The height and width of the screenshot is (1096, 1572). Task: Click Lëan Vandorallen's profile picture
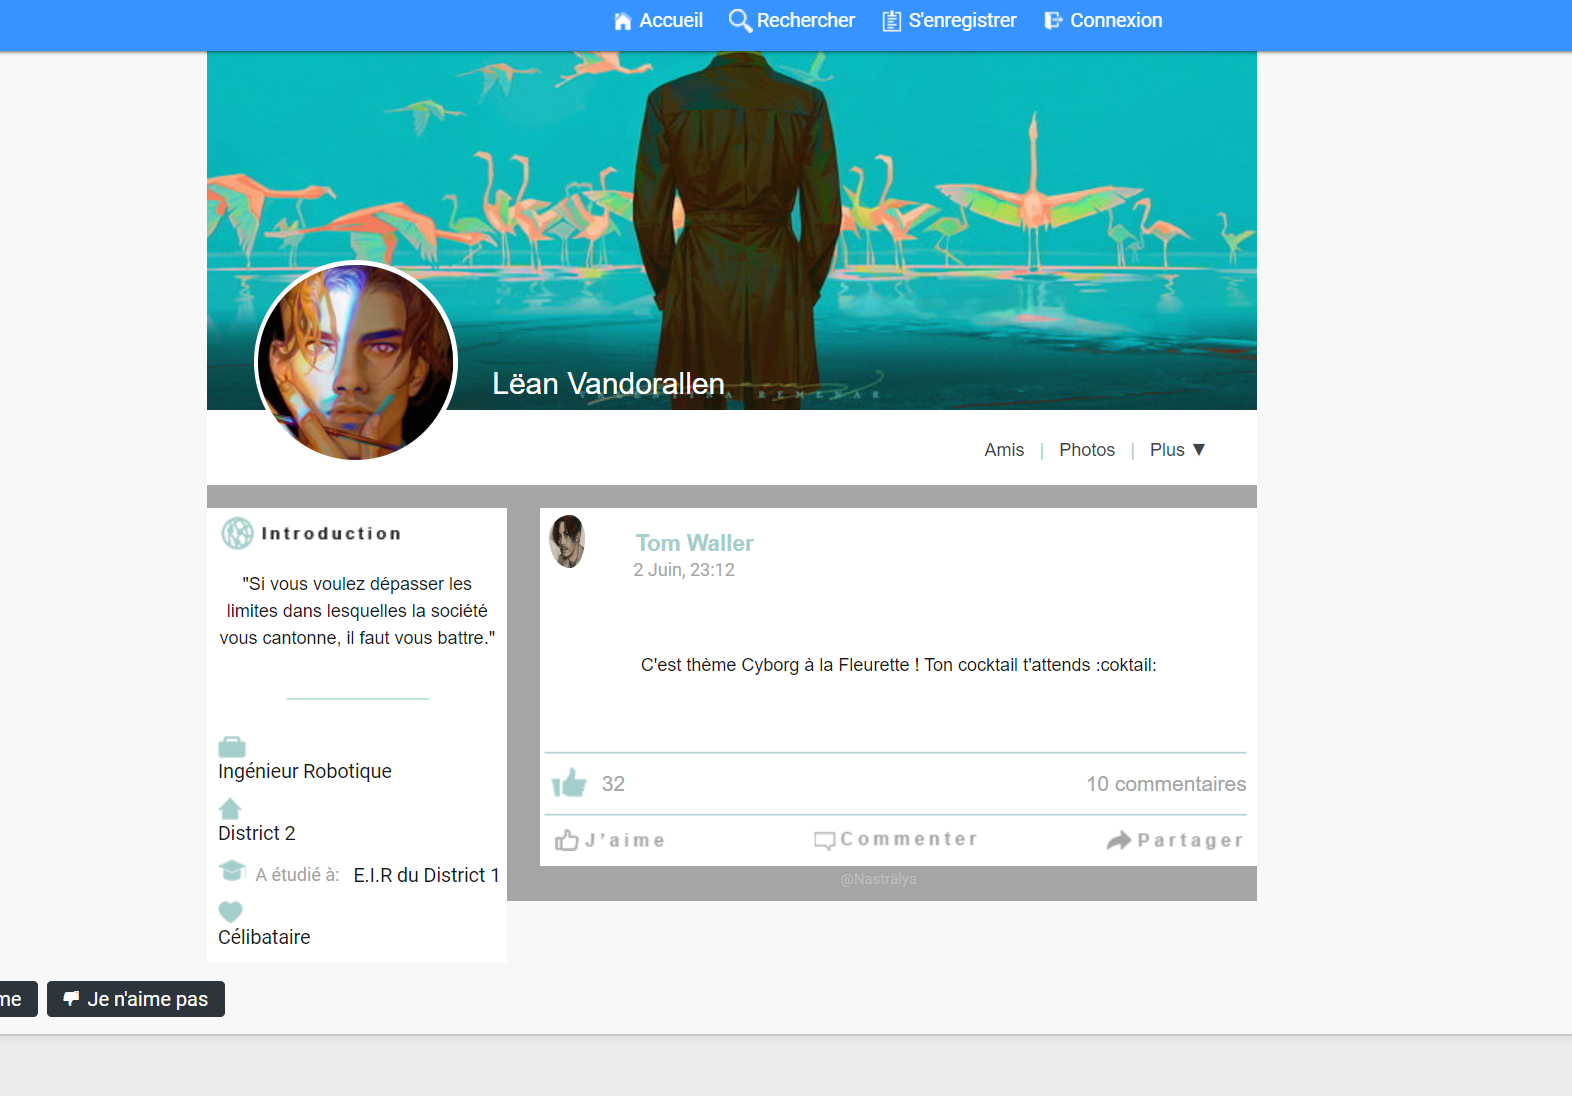tap(356, 361)
